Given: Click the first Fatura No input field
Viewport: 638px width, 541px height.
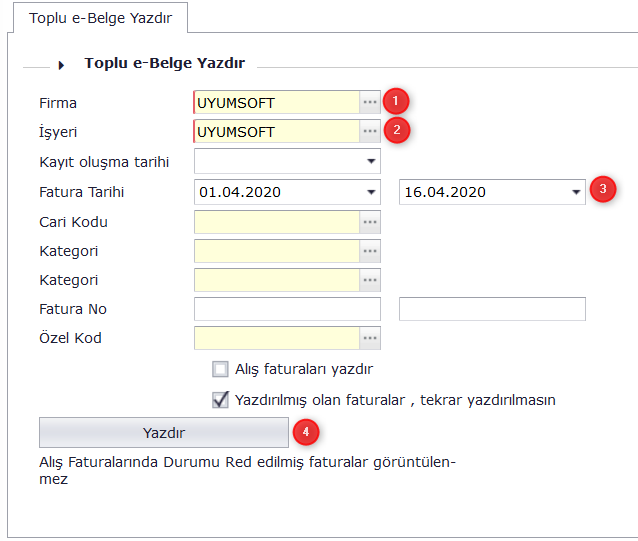Looking at the screenshot, I should (287, 309).
